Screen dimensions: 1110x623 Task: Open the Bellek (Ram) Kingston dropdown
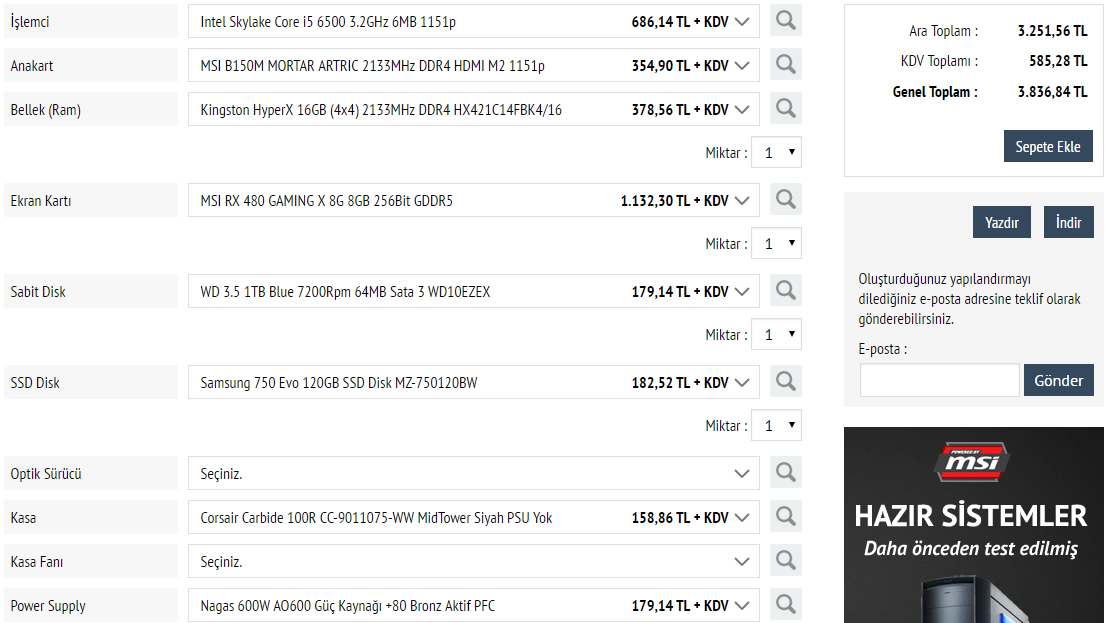click(474, 109)
